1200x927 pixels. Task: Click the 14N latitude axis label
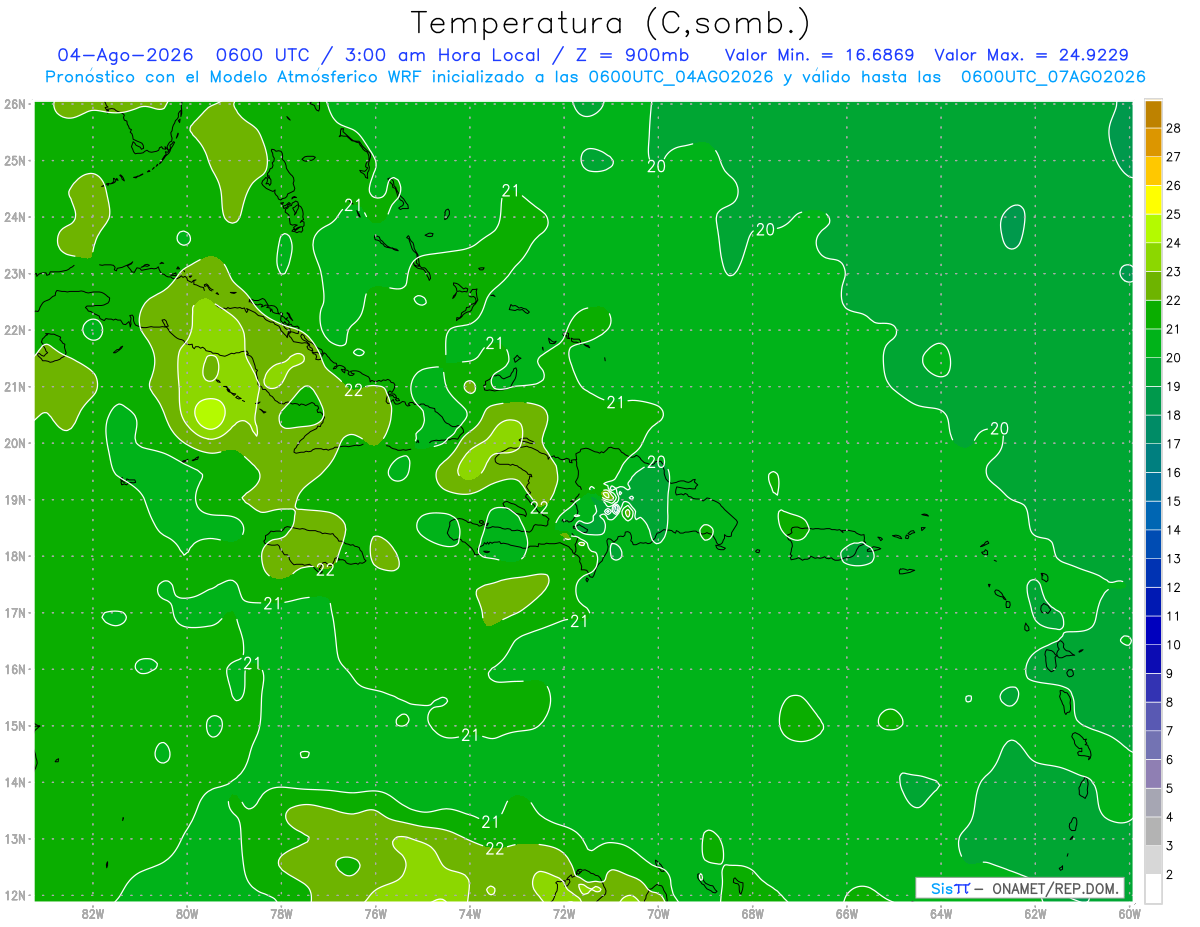pyautogui.click(x=15, y=782)
